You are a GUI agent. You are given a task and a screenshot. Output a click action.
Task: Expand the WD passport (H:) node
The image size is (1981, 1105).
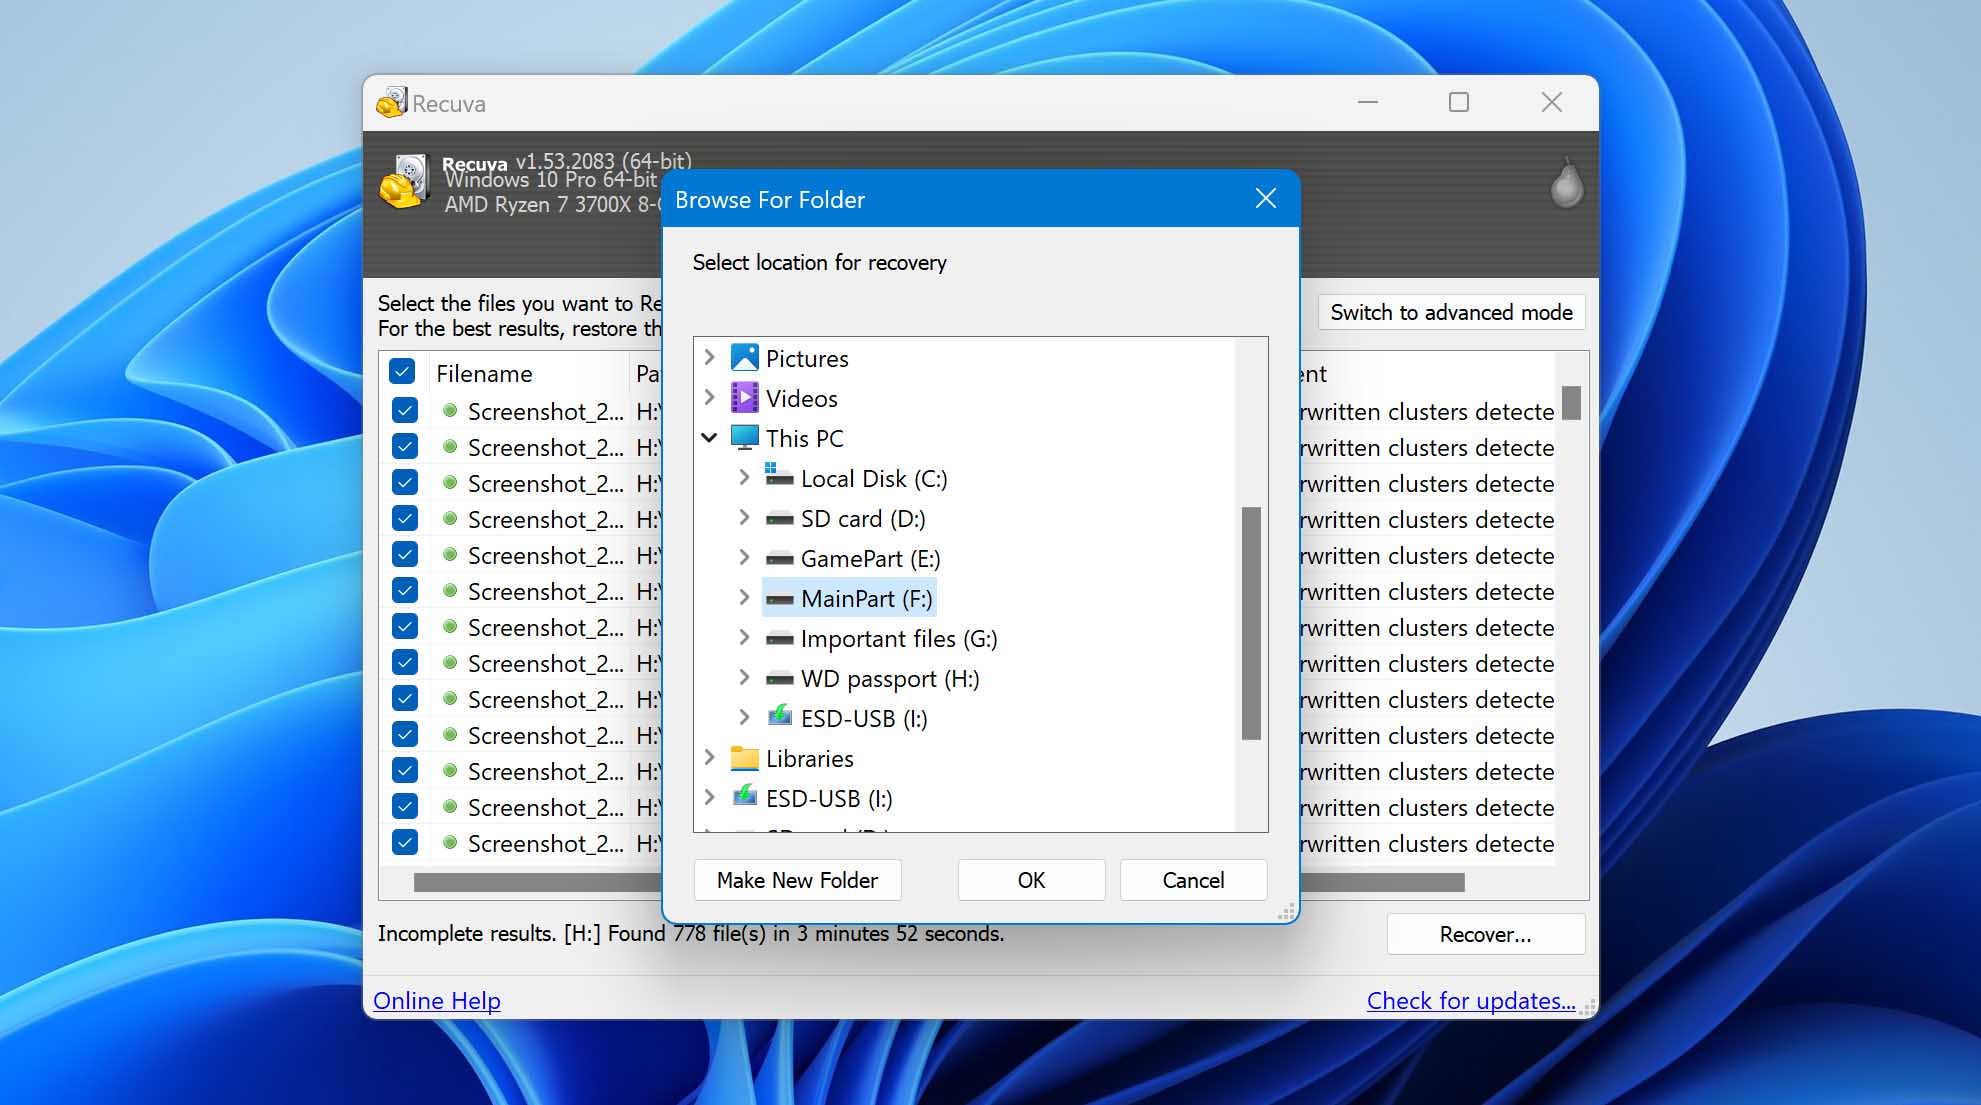[744, 677]
